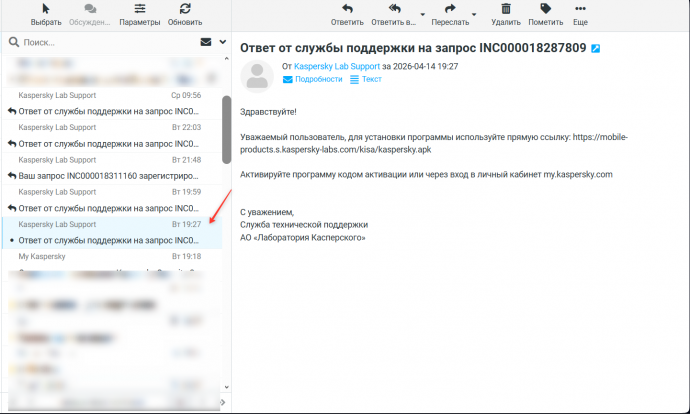690x414 pixels.
Task: Toggle the envelope mail filter
Action: coord(205,43)
